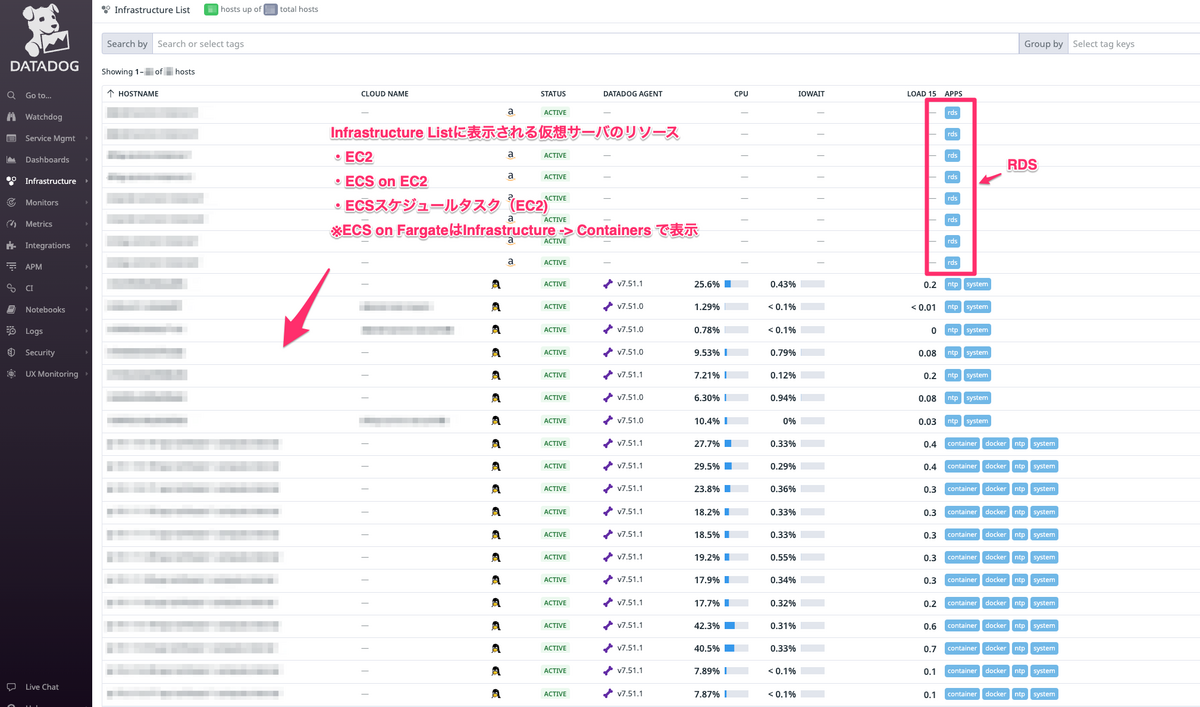The width and height of the screenshot is (1200, 707).
Task: Click the system tag in 6.30% CPU row
Action: tap(977, 398)
